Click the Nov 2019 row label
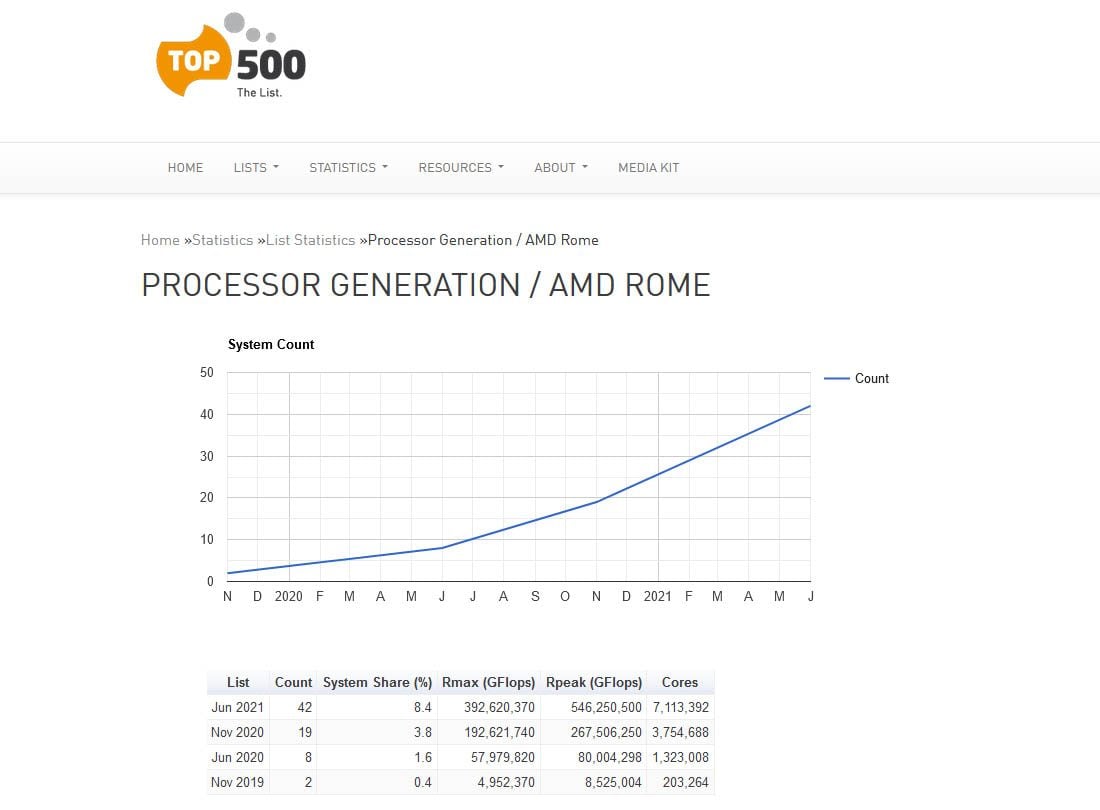The width and height of the screenshot is (1100, 810). (x=237, y=782)
